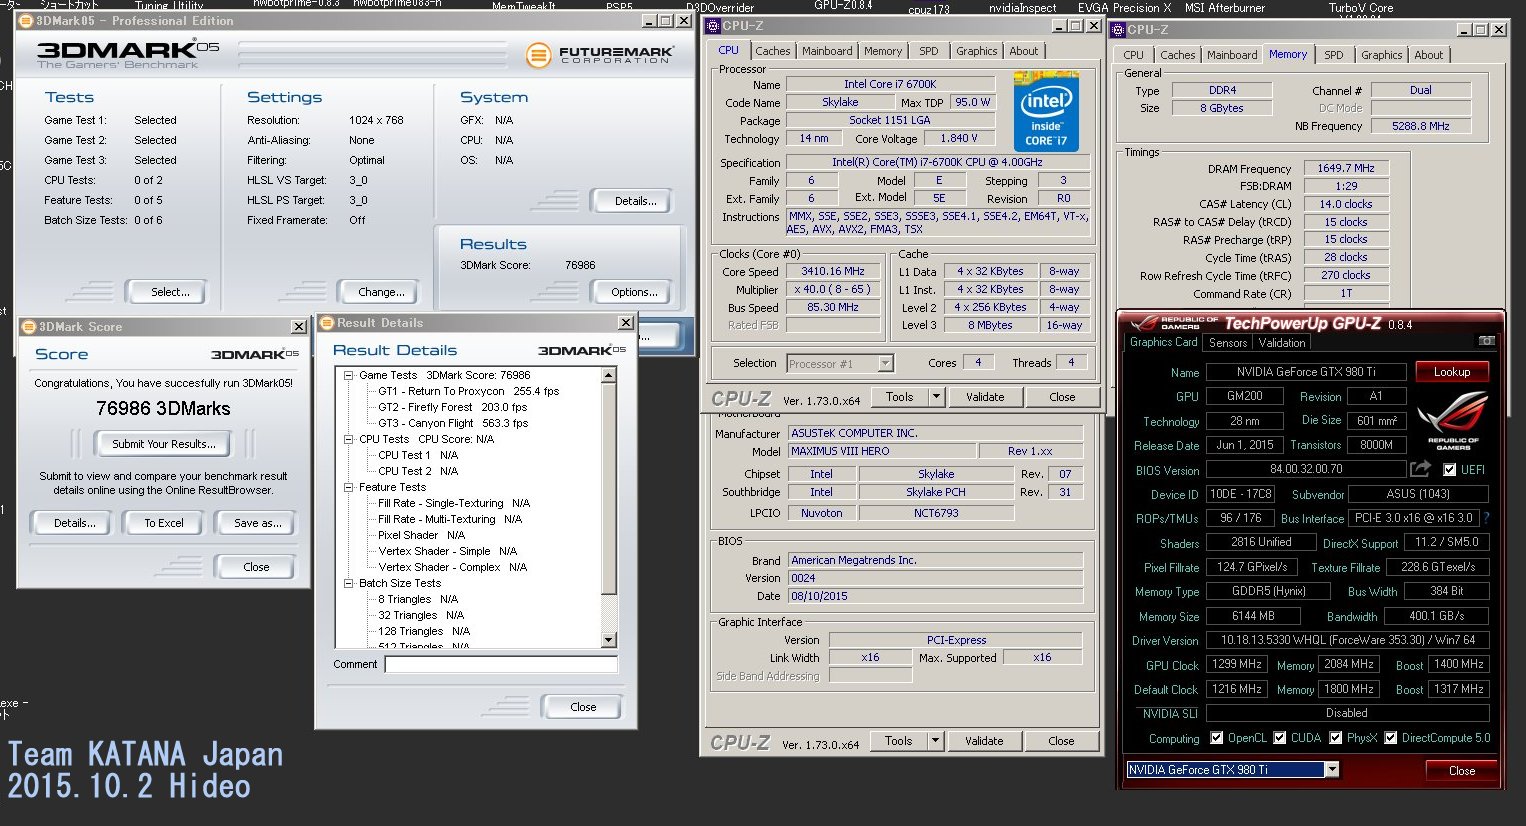Switch to Mainboard tab in CPU-Z CPU window
The width and height of the screenshot is (1526, 826).
[x=827, y=51]
